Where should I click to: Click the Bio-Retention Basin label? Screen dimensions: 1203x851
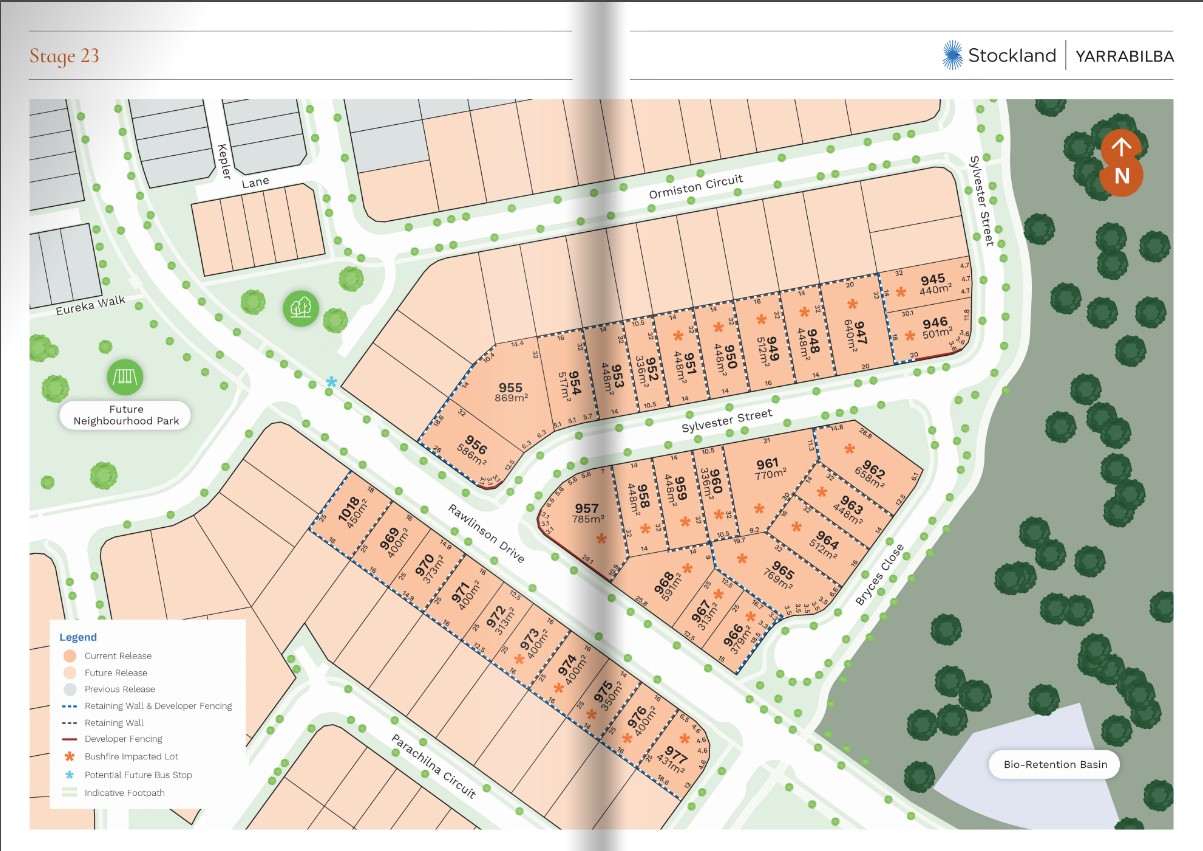[x=1054, y=766]
